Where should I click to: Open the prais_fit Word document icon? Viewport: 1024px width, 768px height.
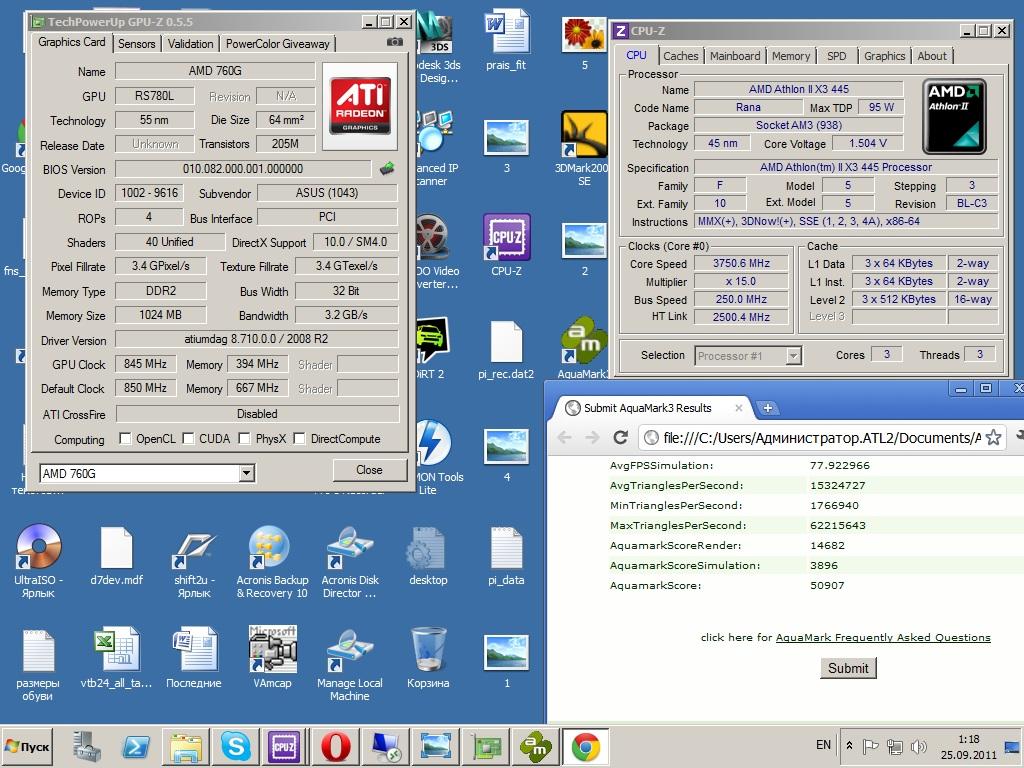click(x=506, y=31)
